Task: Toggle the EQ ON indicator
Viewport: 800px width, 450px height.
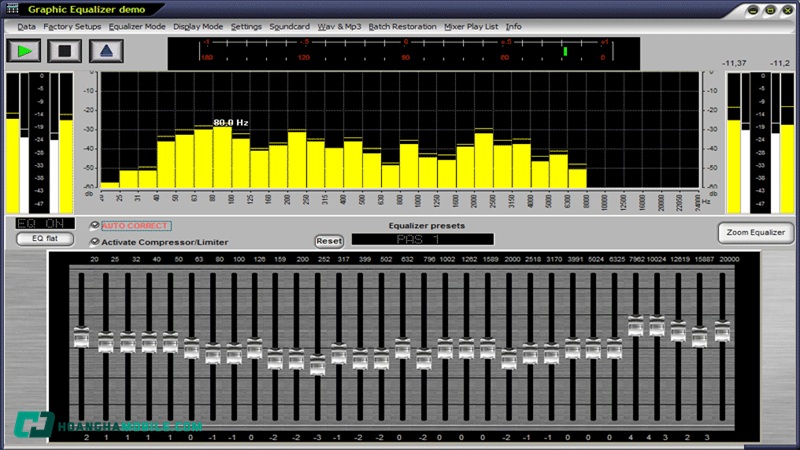Action: click(x=45, y=223)
